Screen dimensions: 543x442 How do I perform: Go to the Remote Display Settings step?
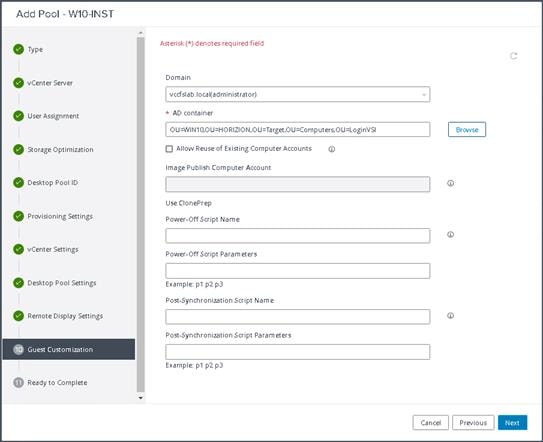[x=65, y=316]
